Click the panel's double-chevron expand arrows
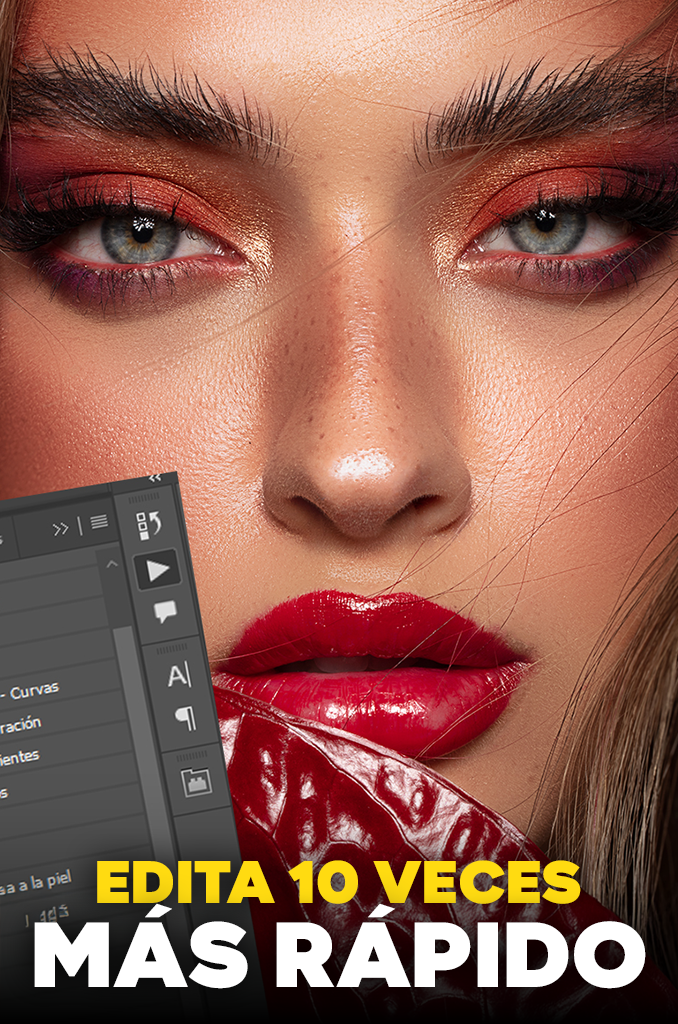This screenshot has height=1024, width=678. point(61,528)
